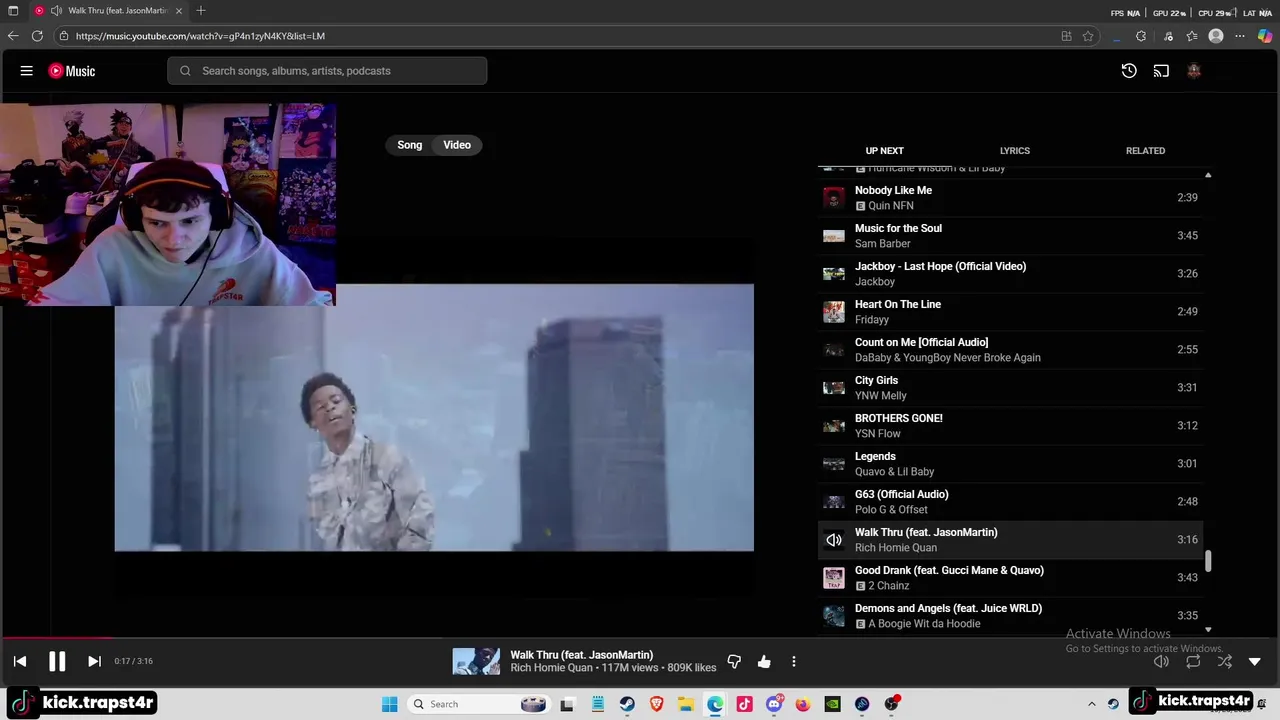Toggle the thumbs up like button
1280x720 pixels.
[x=764, y=662]
